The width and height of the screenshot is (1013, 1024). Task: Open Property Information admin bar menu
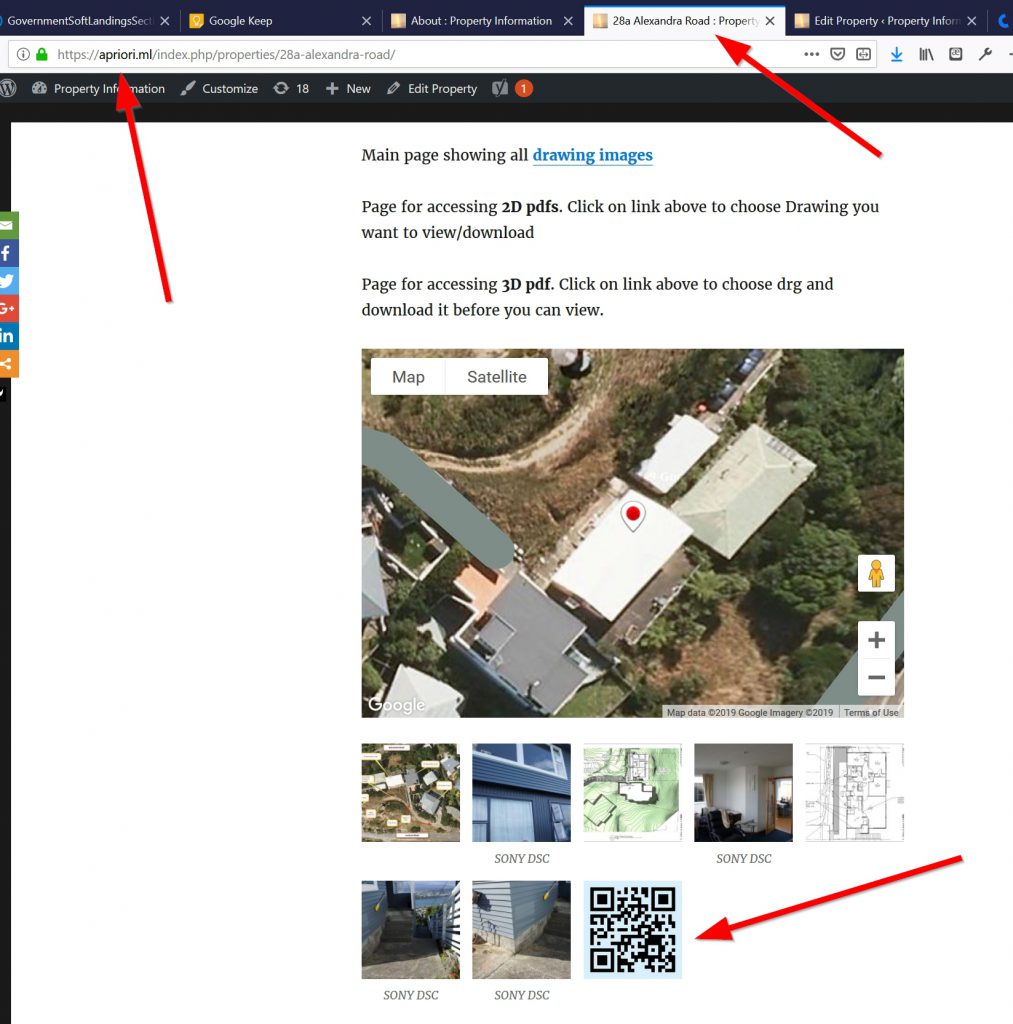click(98, 89)
